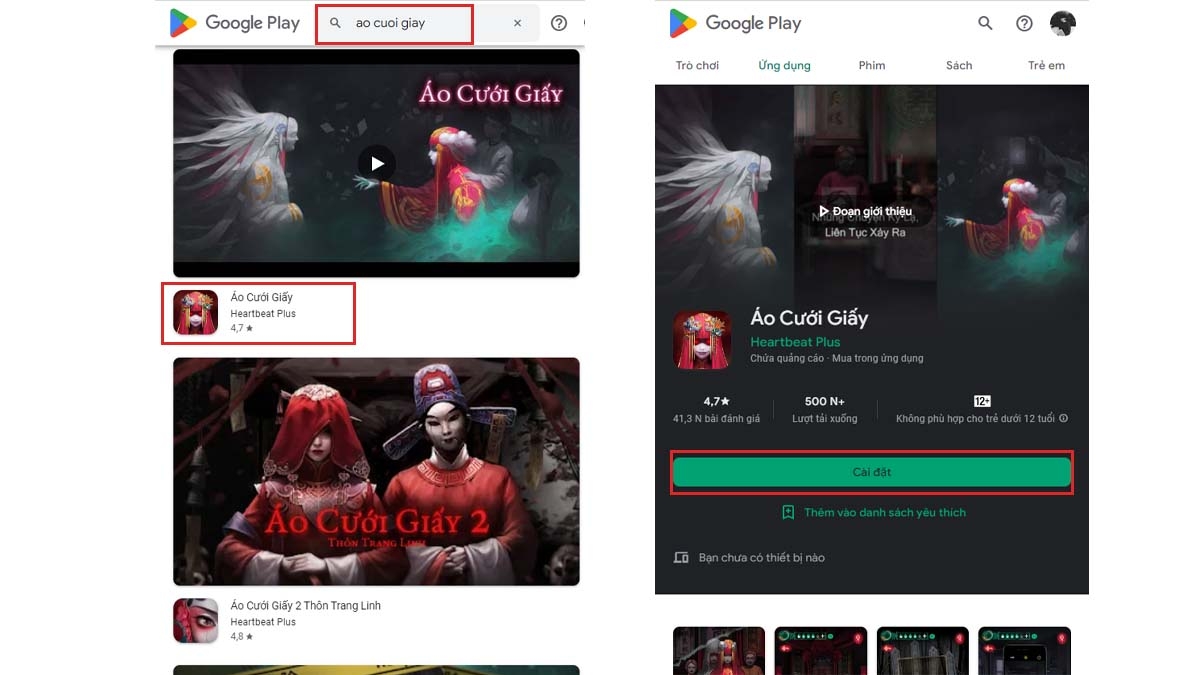The height and width of the screenshot is (675, 1200).
Task: Click the devices icon beside 'Bạn chưa có thiết bị nào'
Action: (x=681, y=557)
